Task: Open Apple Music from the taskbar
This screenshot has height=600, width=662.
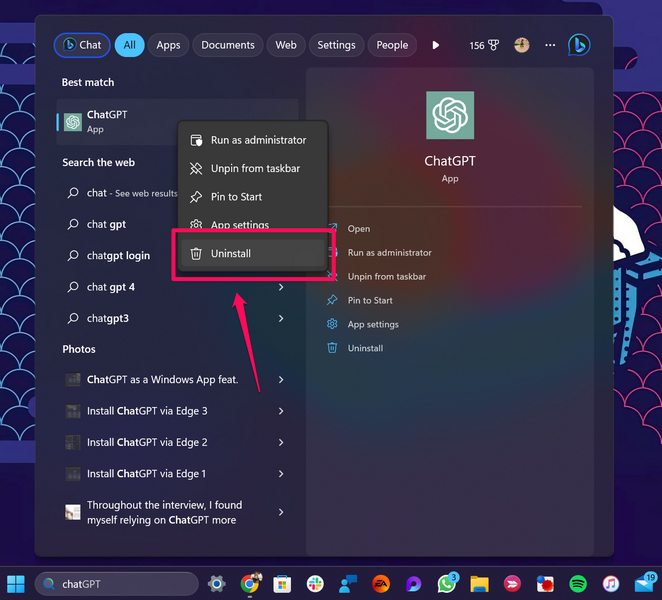Action: tap(610, 584)
